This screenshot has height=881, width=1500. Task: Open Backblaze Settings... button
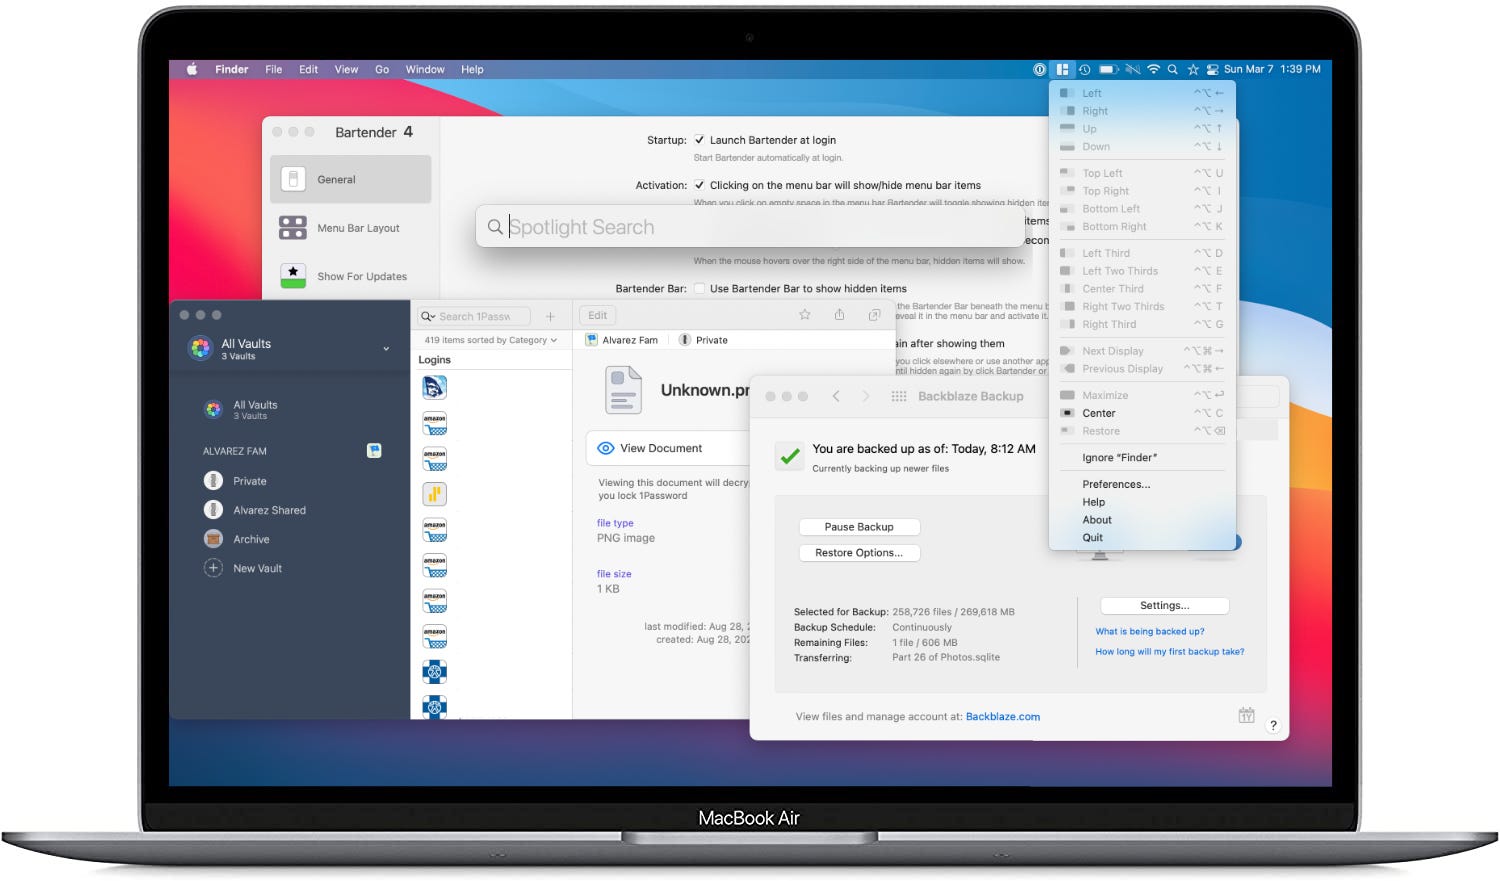click(x=1164, y=605)
